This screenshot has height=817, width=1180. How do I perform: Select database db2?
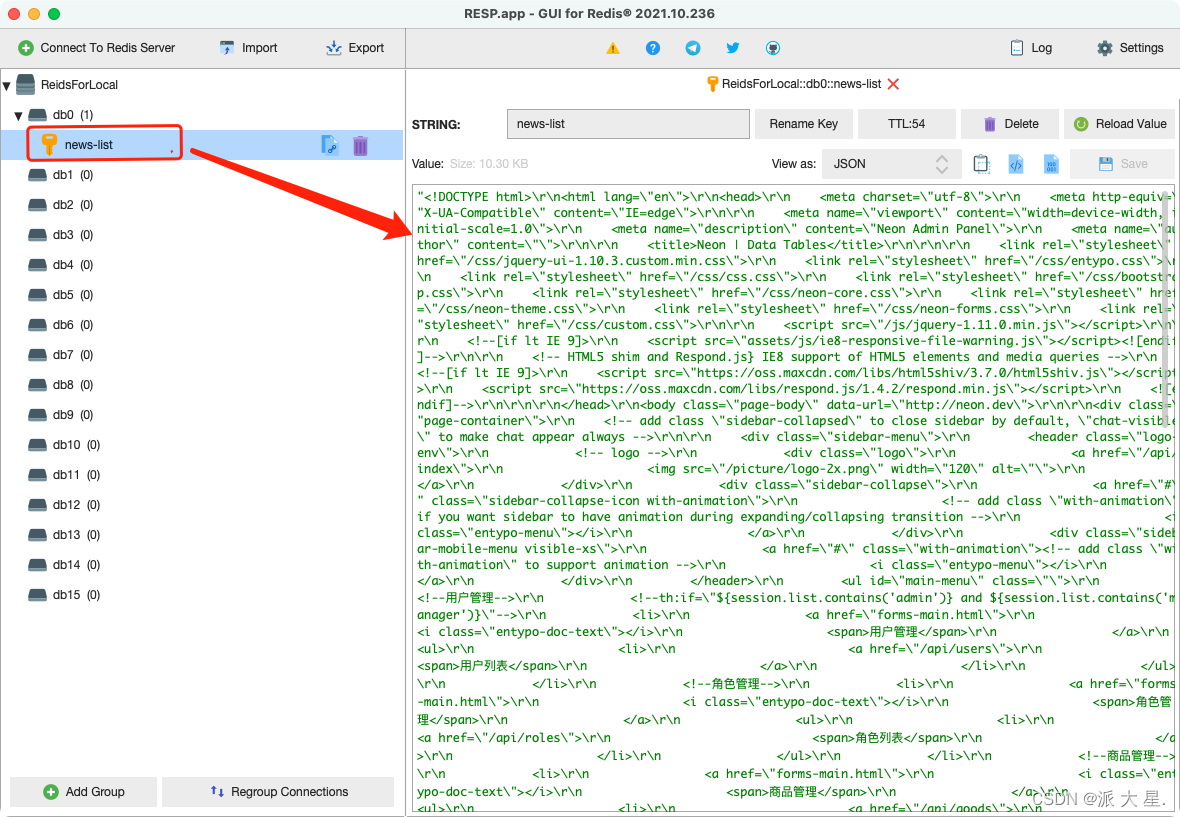[x=72, y=205]
